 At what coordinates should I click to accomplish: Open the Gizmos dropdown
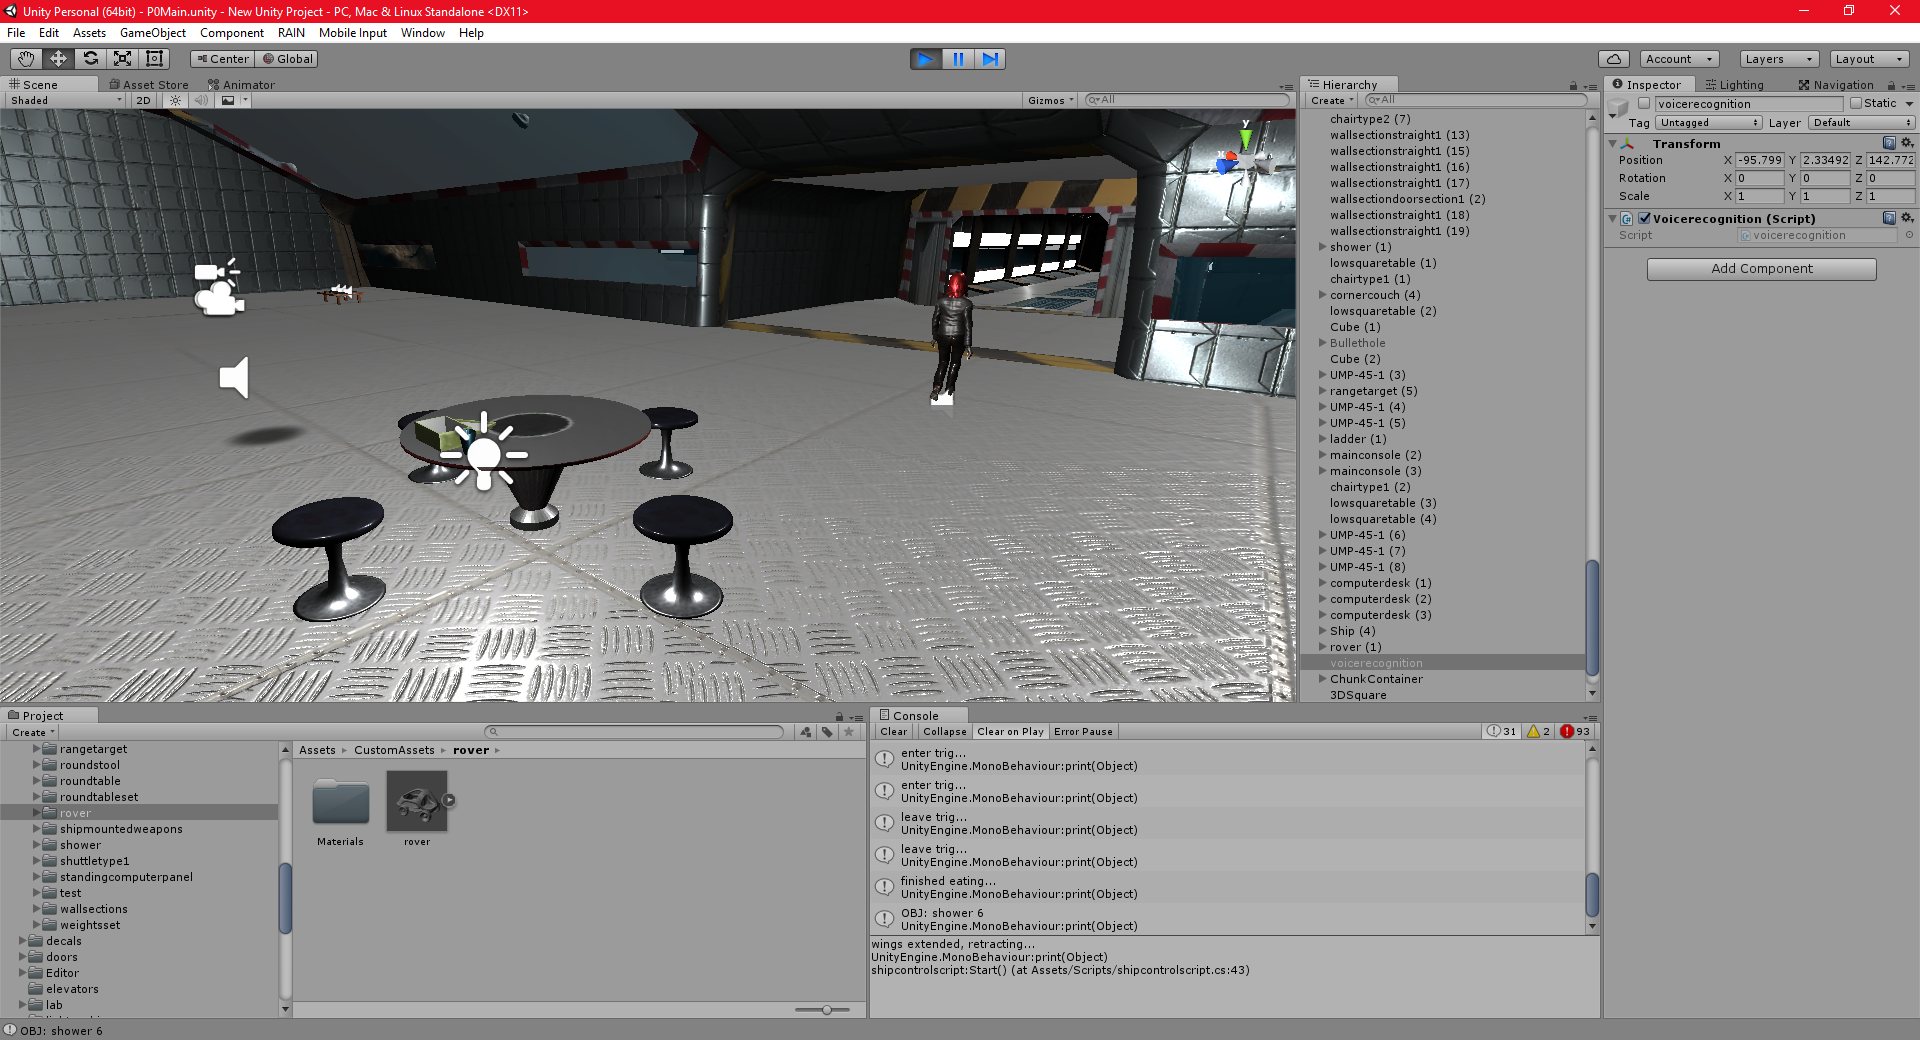[x=1051, y=100]
